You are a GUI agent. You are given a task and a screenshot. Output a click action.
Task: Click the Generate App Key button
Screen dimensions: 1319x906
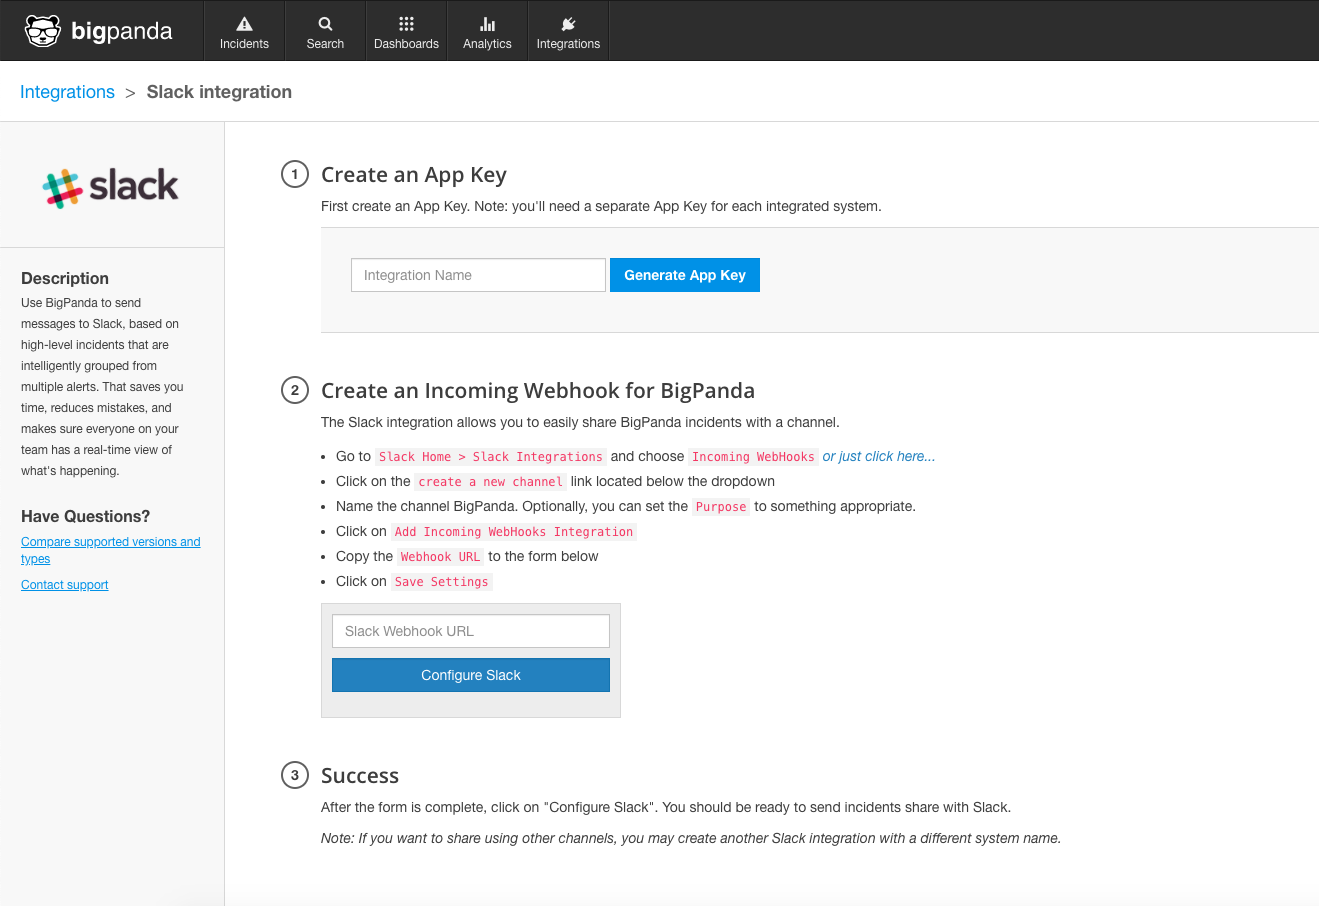coord(685,275)
